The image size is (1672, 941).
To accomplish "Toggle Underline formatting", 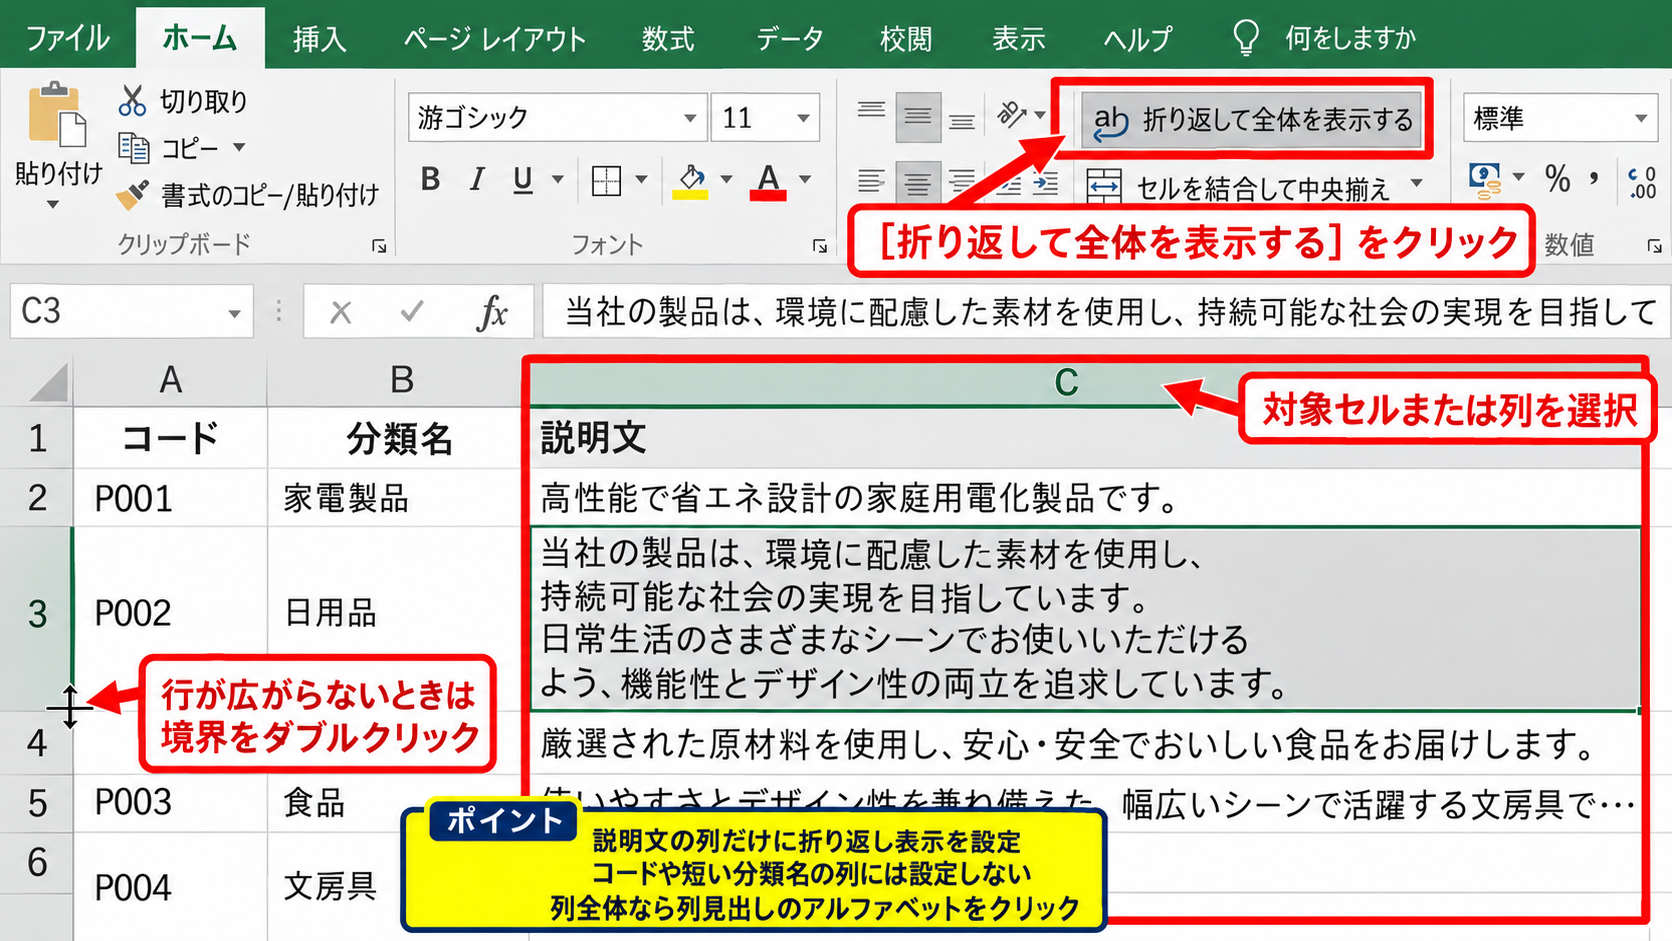I will (522, 180).
